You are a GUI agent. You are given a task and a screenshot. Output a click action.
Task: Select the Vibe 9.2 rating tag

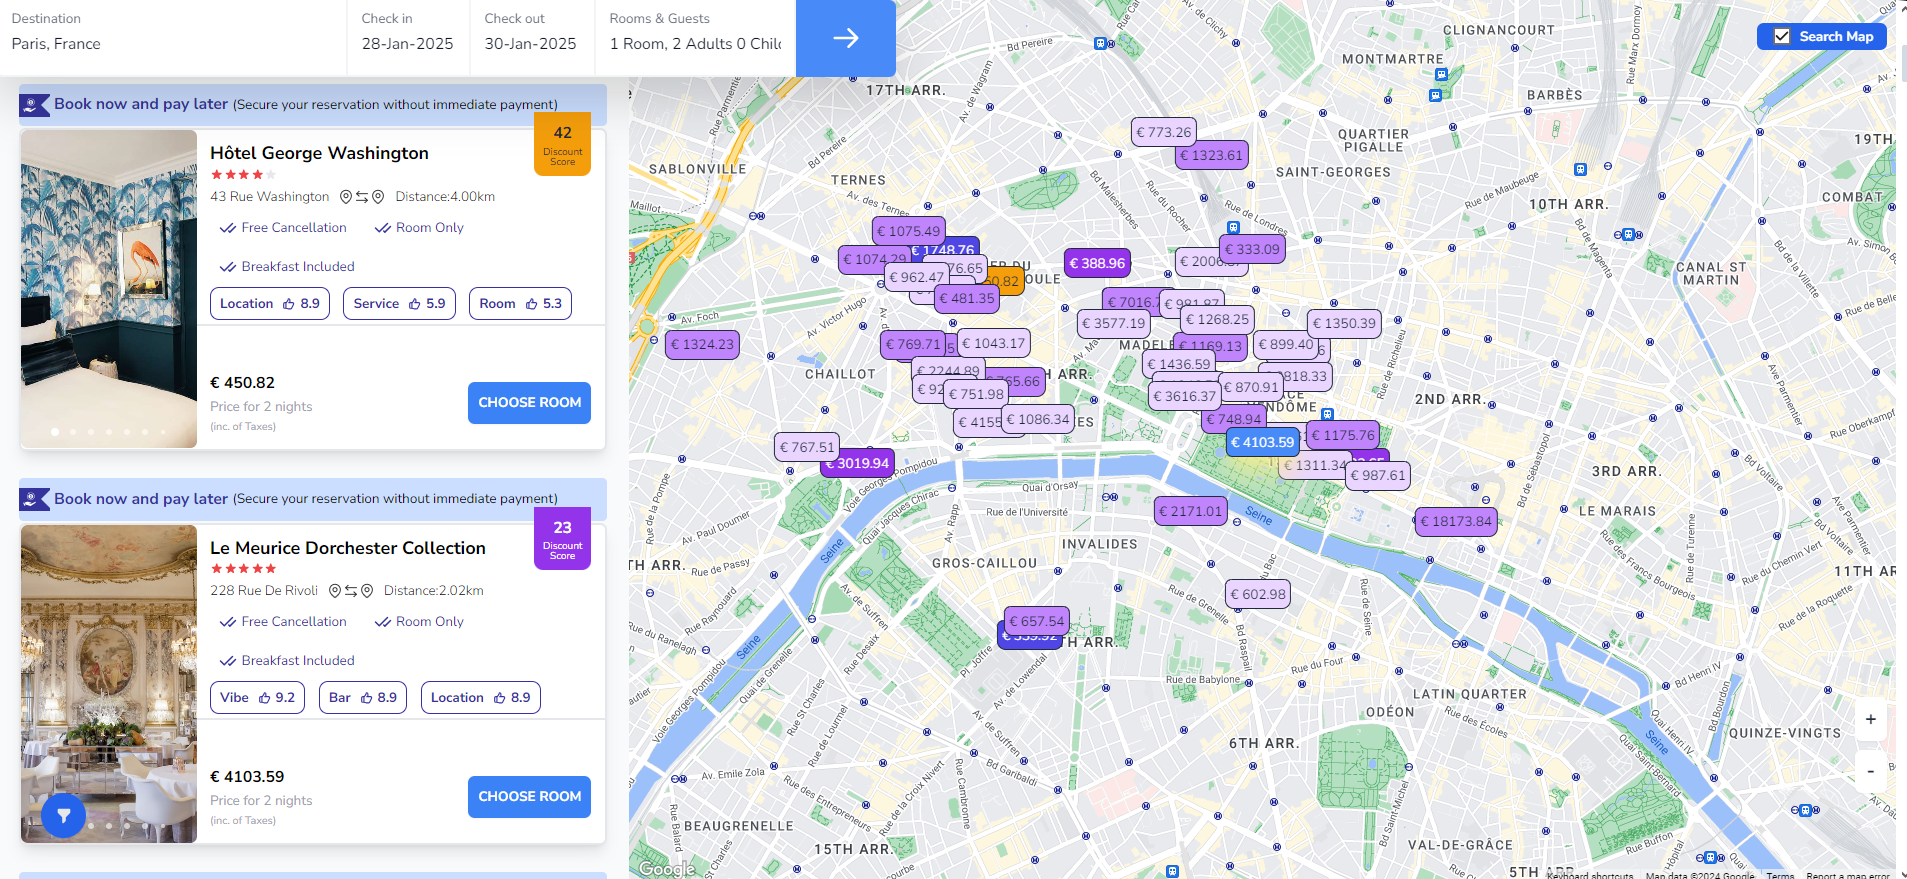click(x=257, y=698)
